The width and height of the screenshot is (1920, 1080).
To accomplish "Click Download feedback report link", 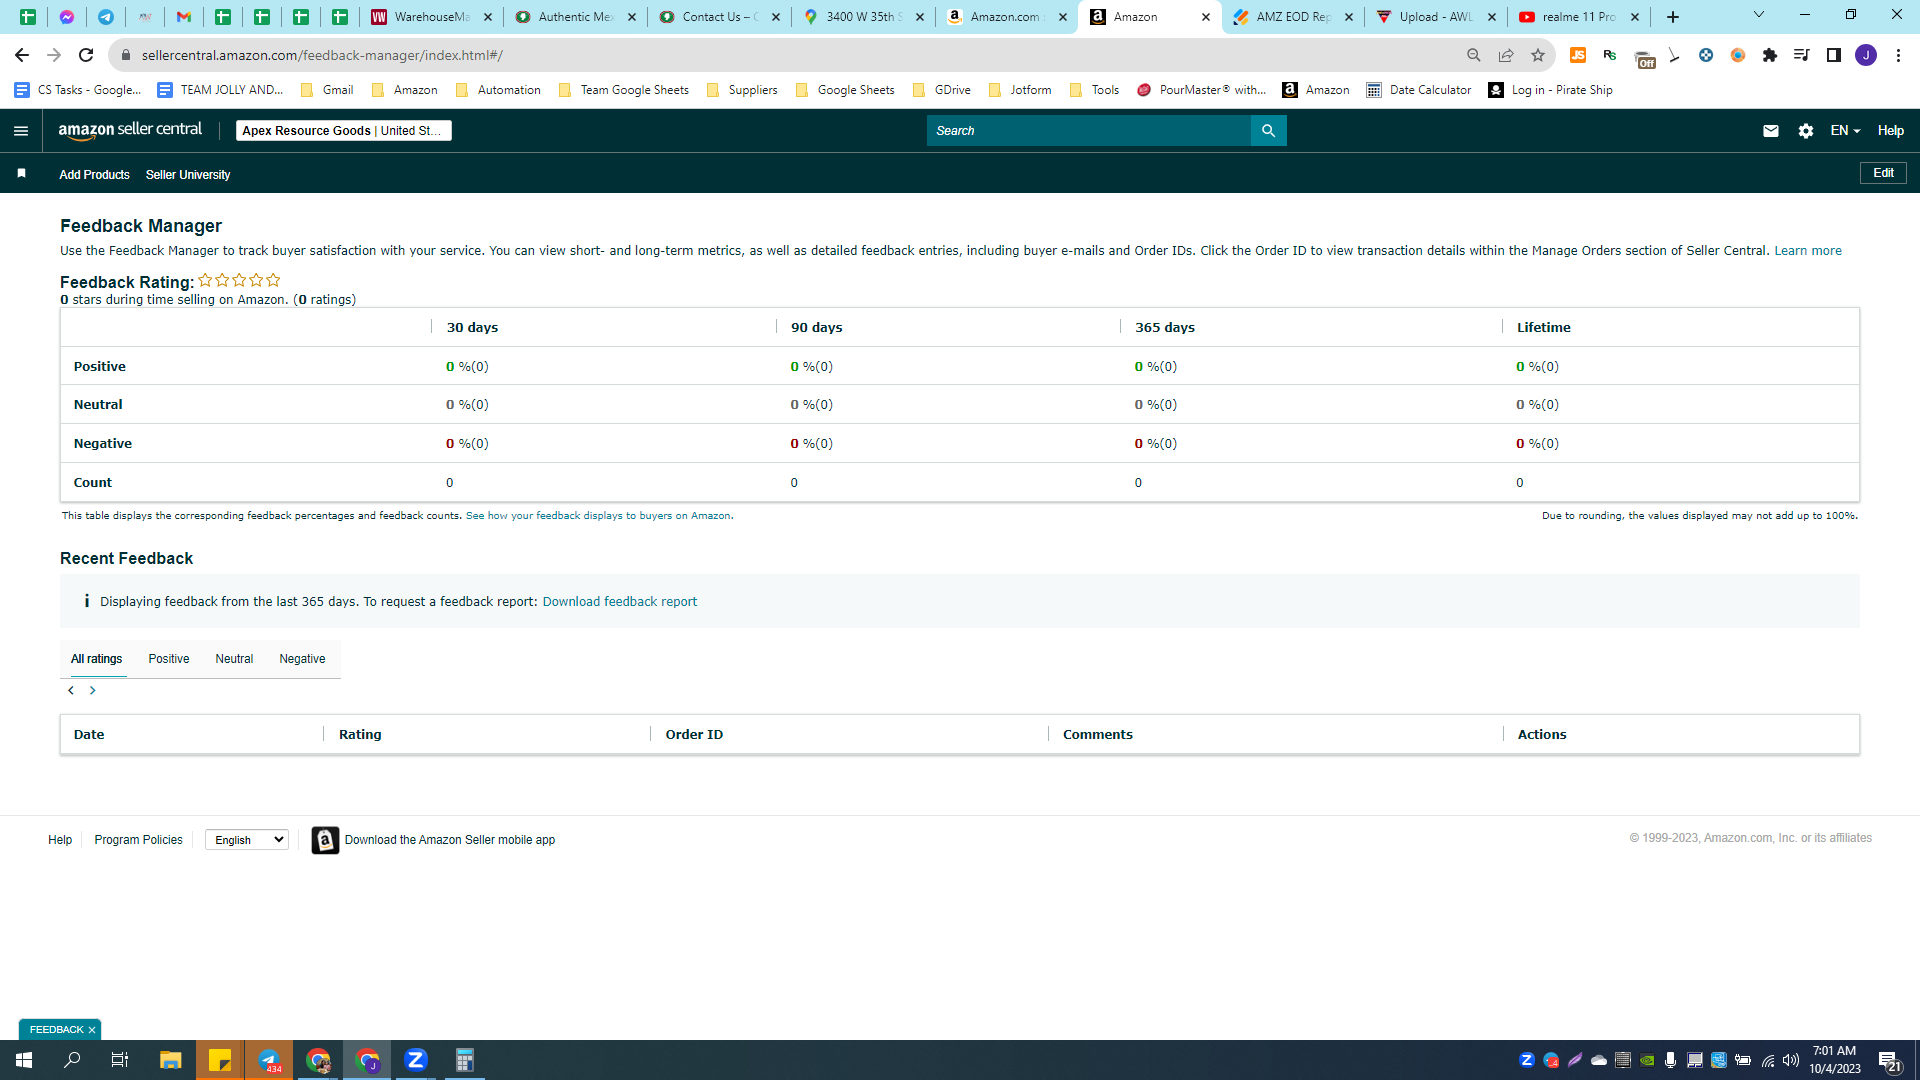I will (x=619, y=602).
